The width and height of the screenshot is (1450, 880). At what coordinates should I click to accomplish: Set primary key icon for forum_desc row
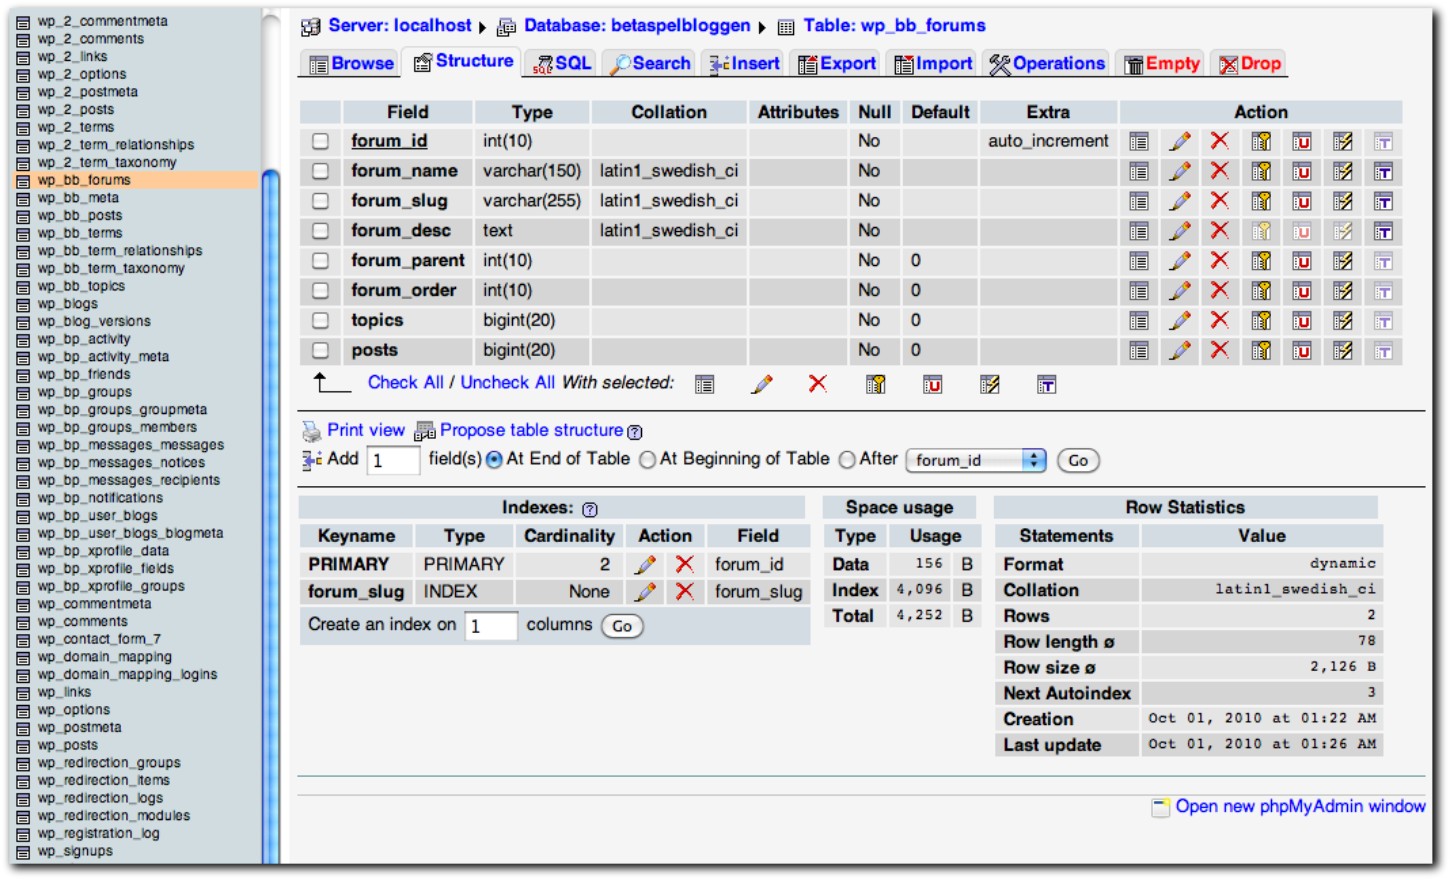[1261, 232]
